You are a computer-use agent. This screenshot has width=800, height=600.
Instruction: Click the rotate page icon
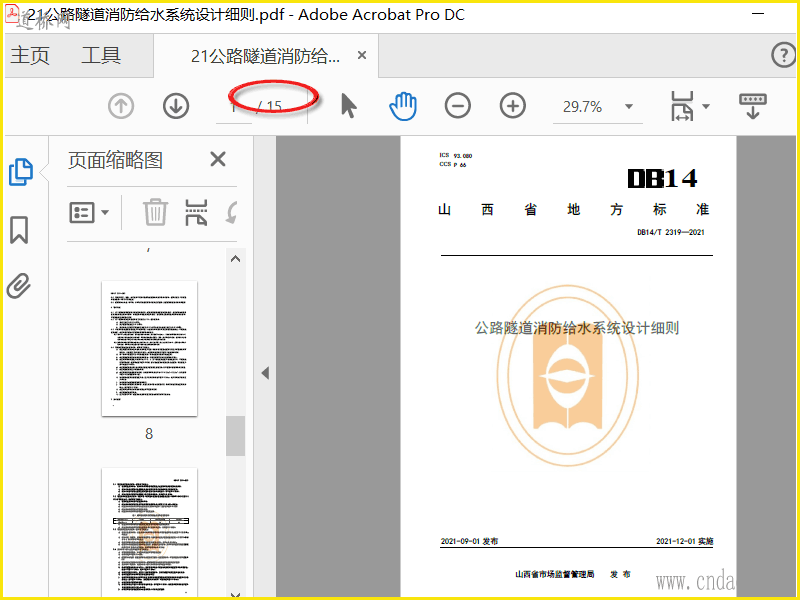click(232, 212)
